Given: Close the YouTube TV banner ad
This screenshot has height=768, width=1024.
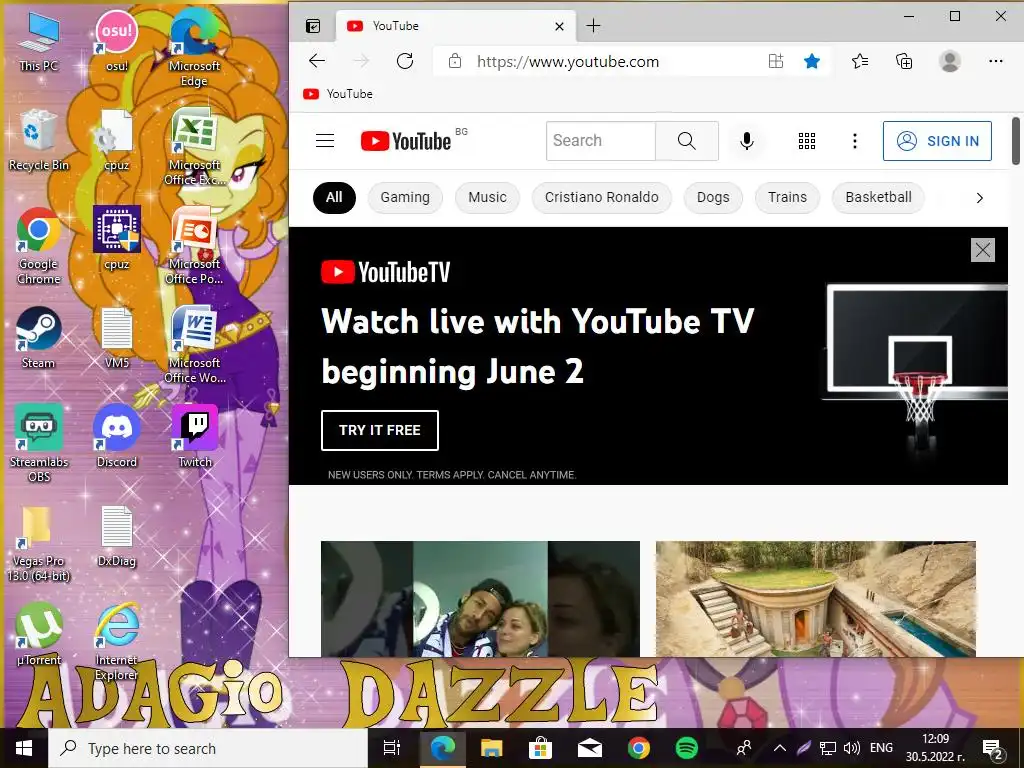Looking at the screenshot, I should (982, 249).
